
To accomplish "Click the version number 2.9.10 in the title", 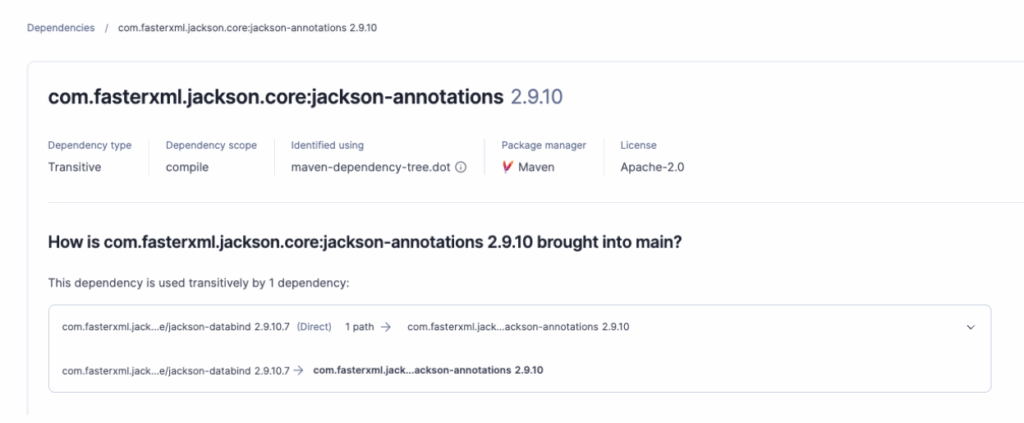I will pos(537,97).
